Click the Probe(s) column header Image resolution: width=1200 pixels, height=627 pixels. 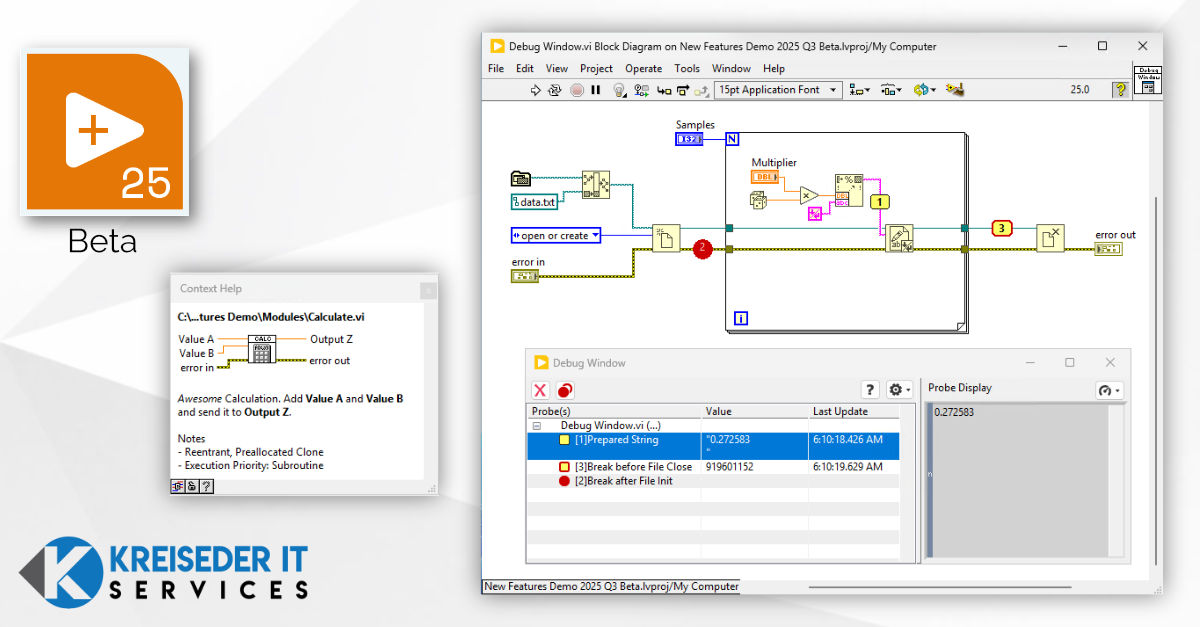(x=614, y=411)
